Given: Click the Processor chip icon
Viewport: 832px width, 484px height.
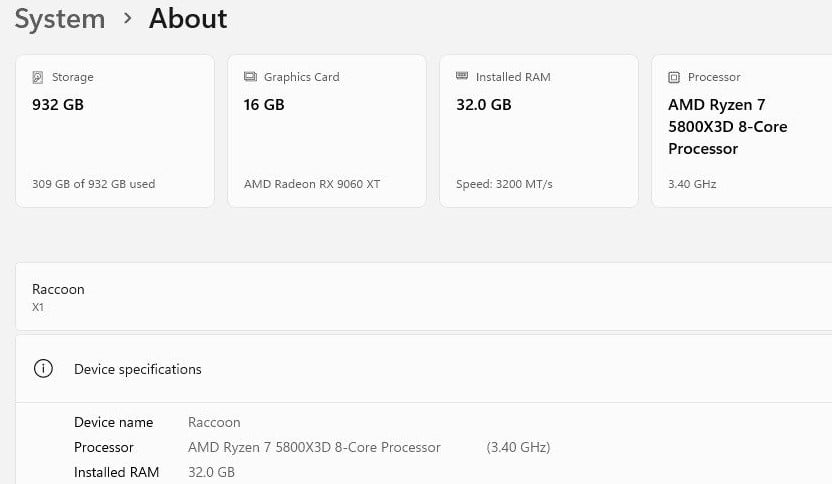Looking at the screenshot, I should click(674, 77).
